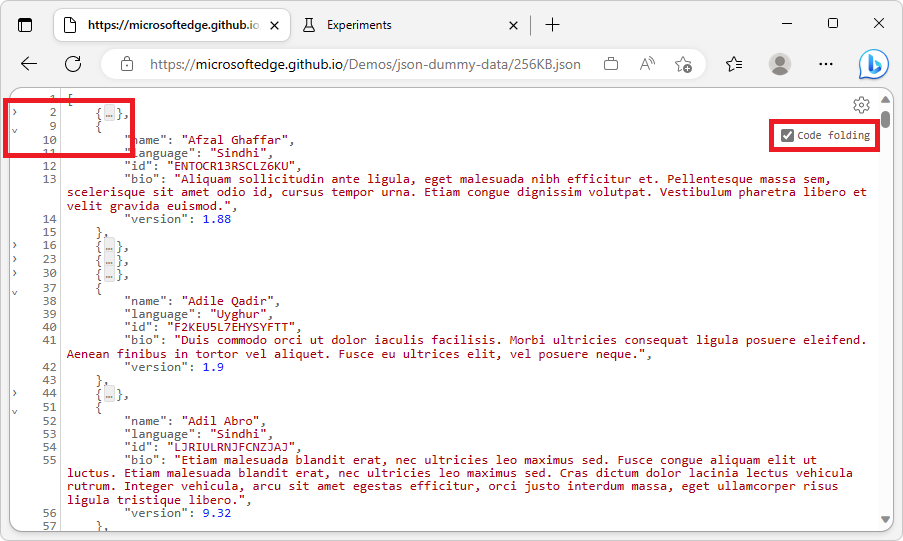
Task: Click the id value "F2KEU5L7EHYSYFTT"
Action: (x=231, y=327)
